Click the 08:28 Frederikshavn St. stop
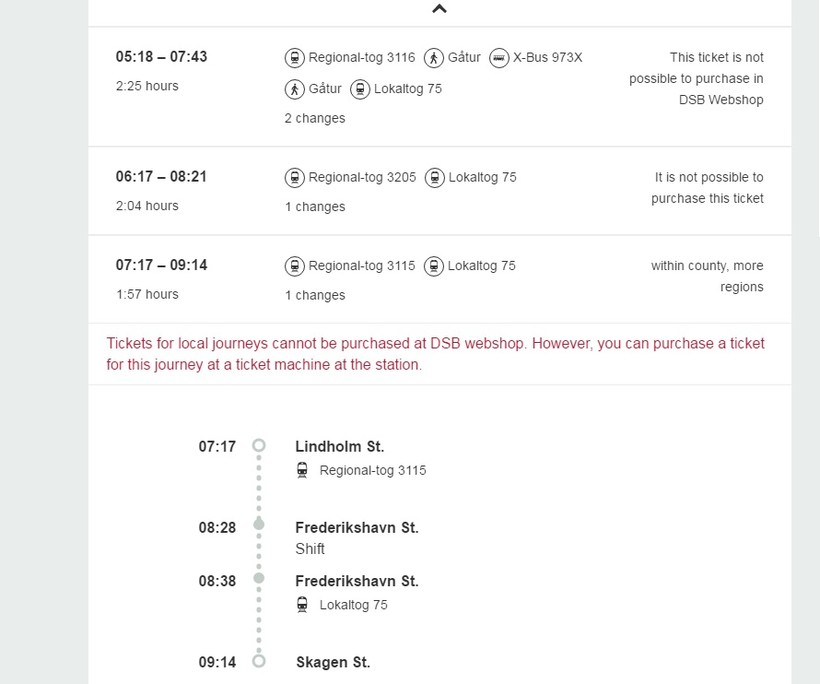This screenshot has height=684, width=820. pos(356,527)
